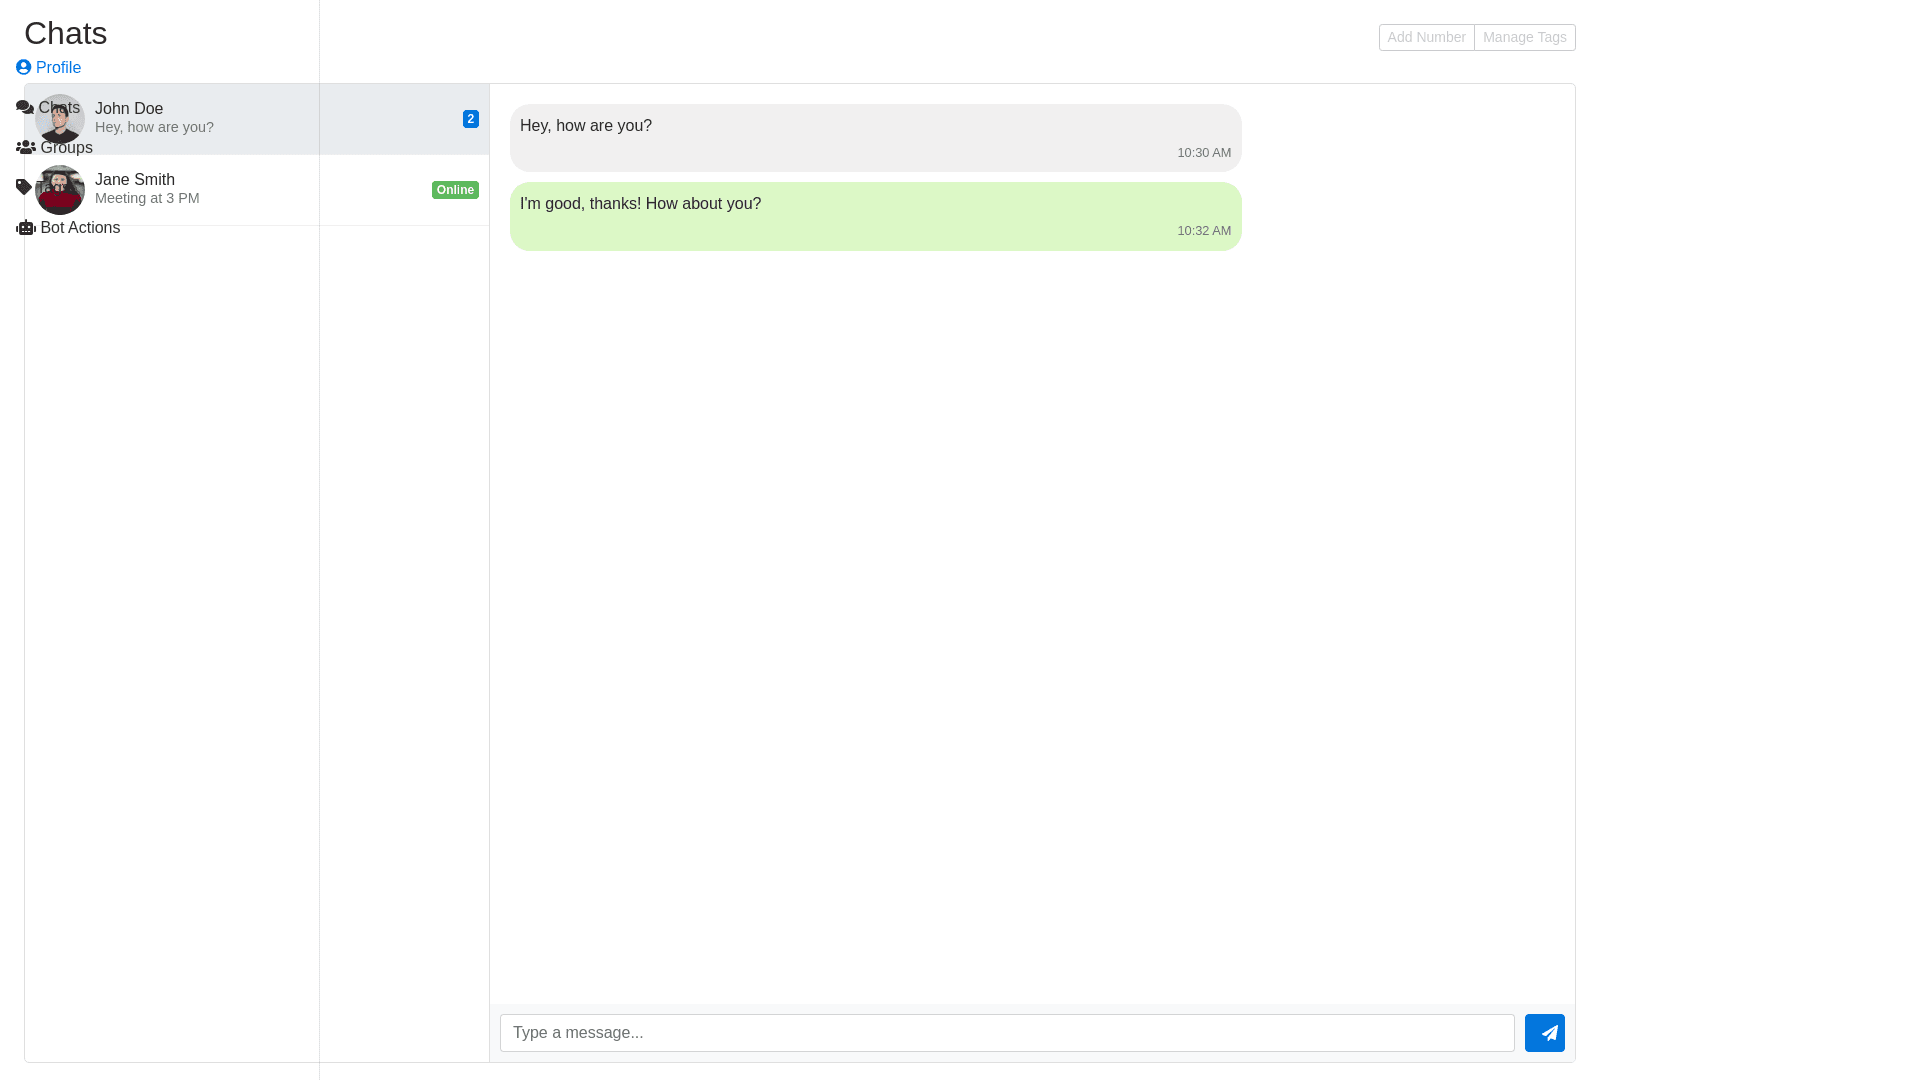1920x1080 pixels.
Task: Click Jane Smith's green Online badge
Action: click(x=455, y=190)
